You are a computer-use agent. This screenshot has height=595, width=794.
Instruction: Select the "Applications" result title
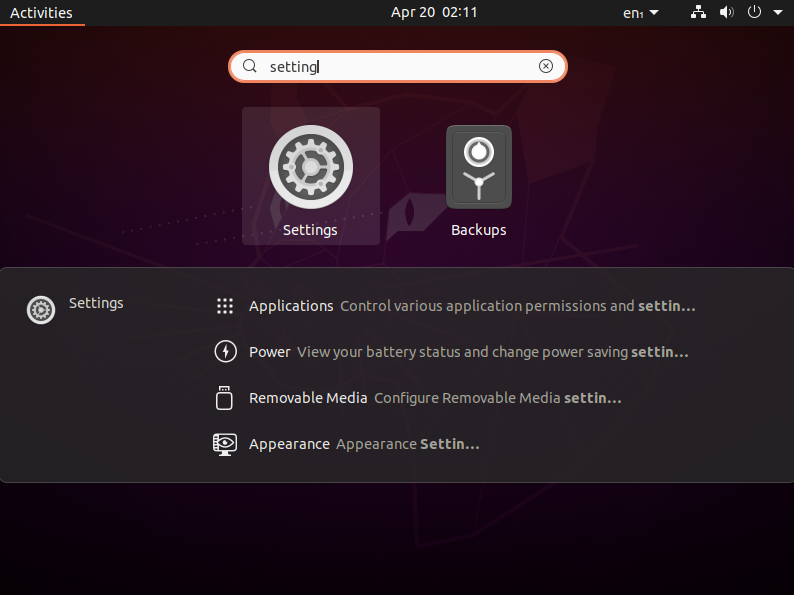pos(291,306)
